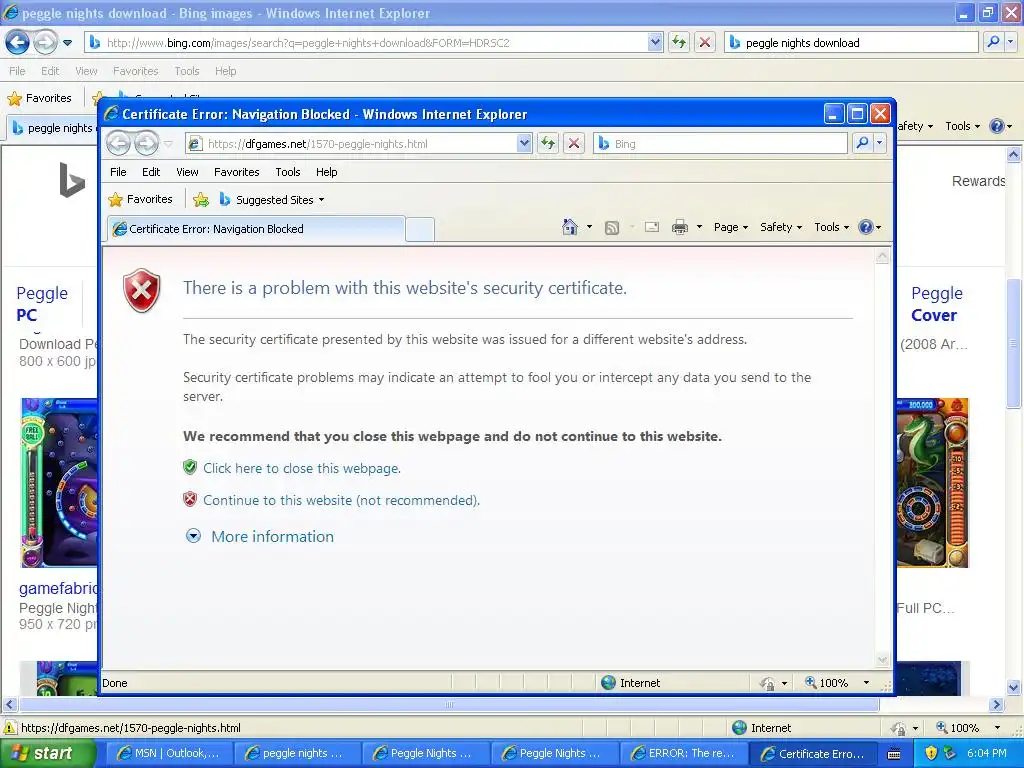1024x768 pixels.
Task: Open the zoom level 100% dropdown in the front window
Action: coord(866,683)
